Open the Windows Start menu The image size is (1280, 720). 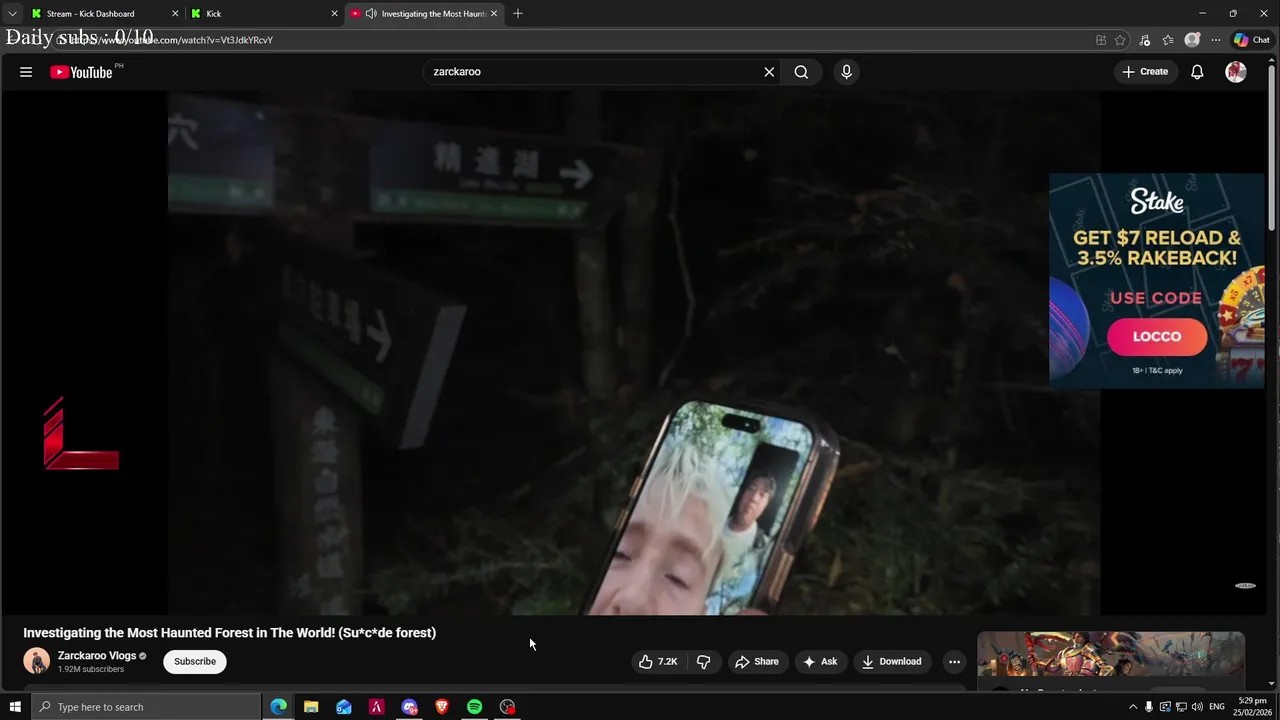(x=15, y=707)
